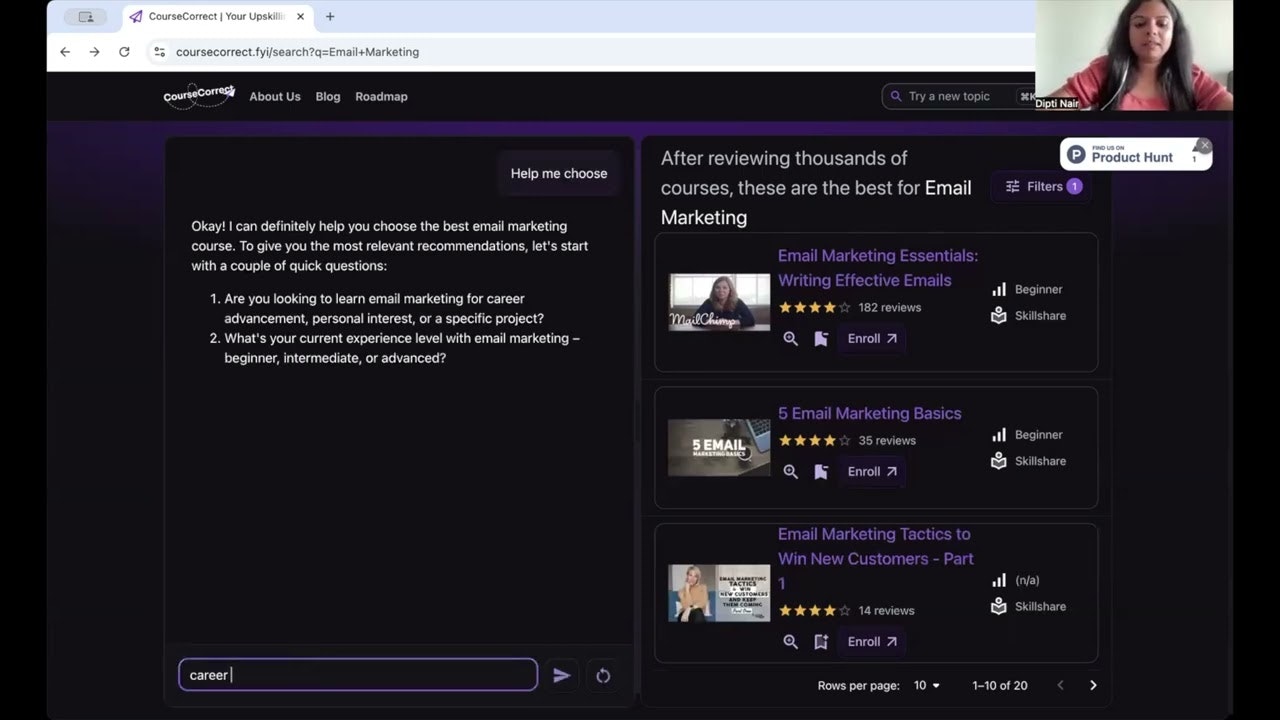The image size is (1280, 720).
Task: Click the search magnifier icon in header
Action: click(x=895, y=96)
